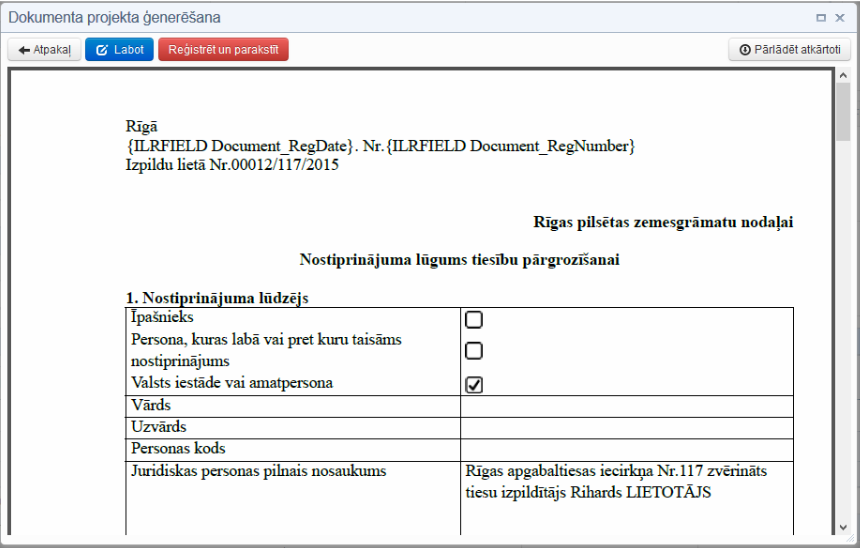Check the Īpašnieks checkbox
Image resolution: width=860 pixels, height=548 pixels.
click(474, 319)
